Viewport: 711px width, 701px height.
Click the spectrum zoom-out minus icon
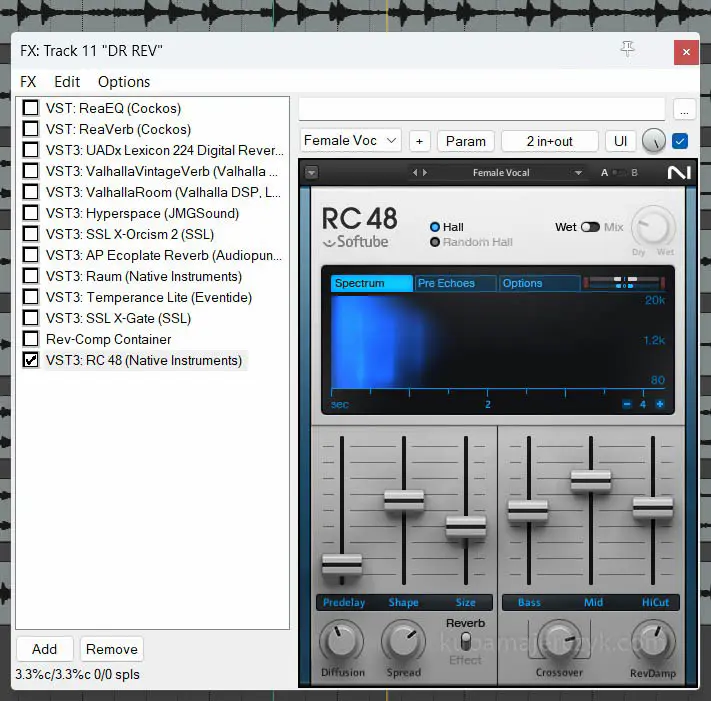[x=627, y=404]
